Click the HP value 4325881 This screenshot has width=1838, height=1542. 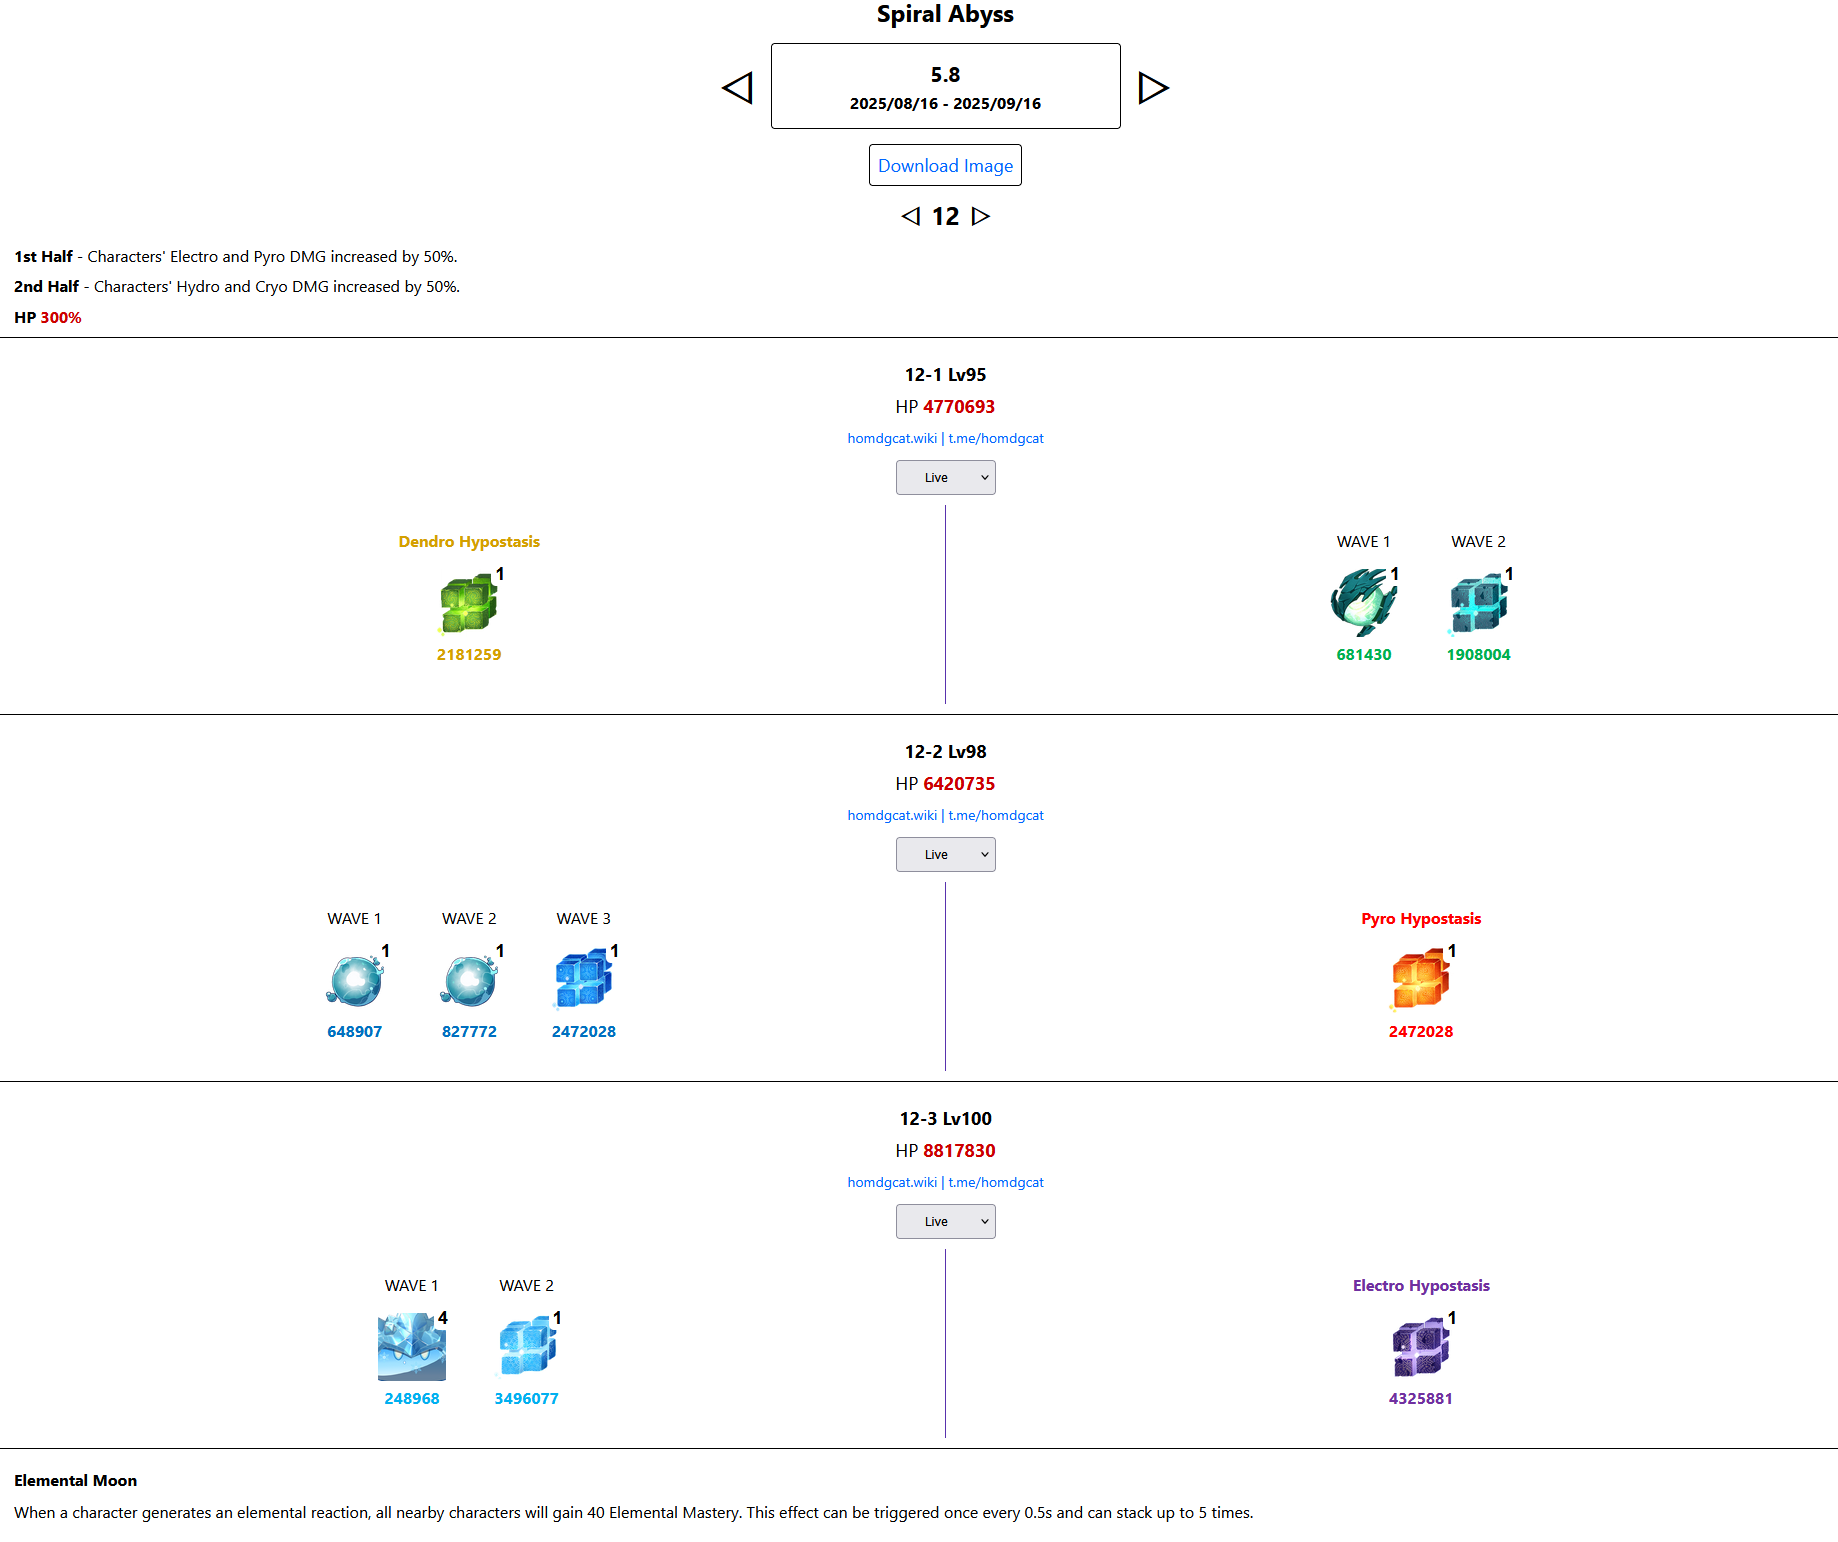(1421, 1398)
